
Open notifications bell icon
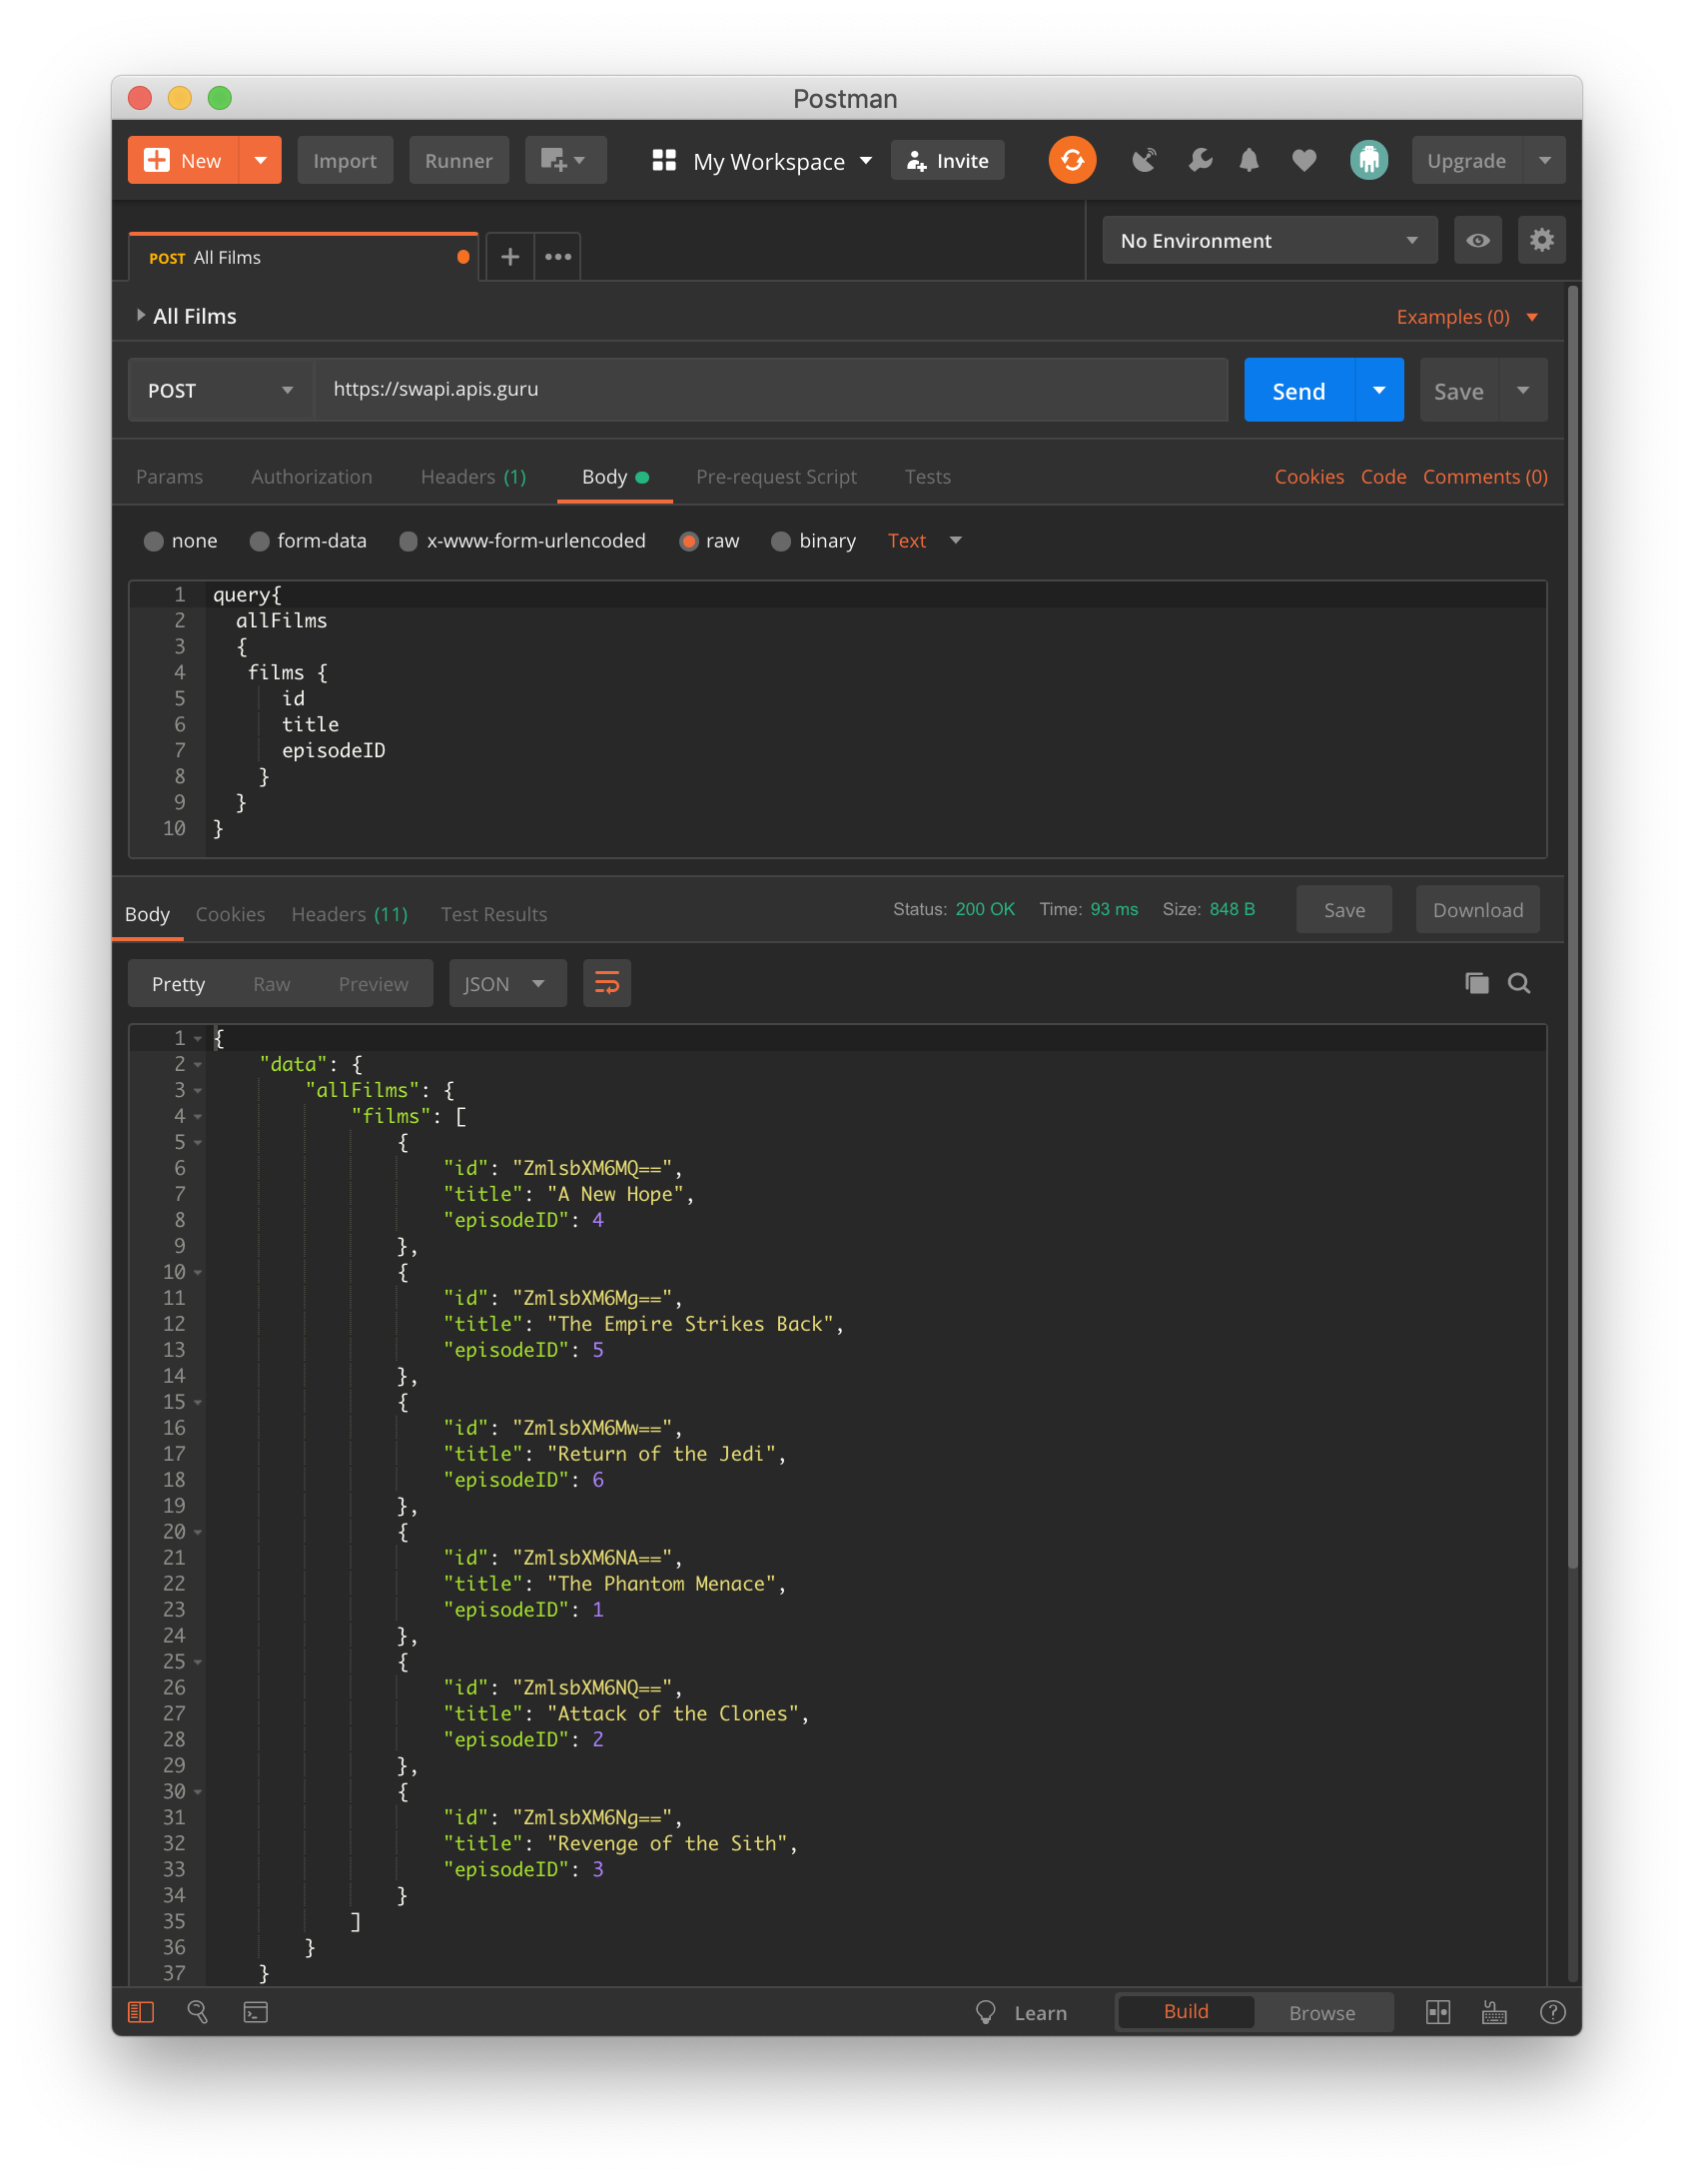(1248, 160)
